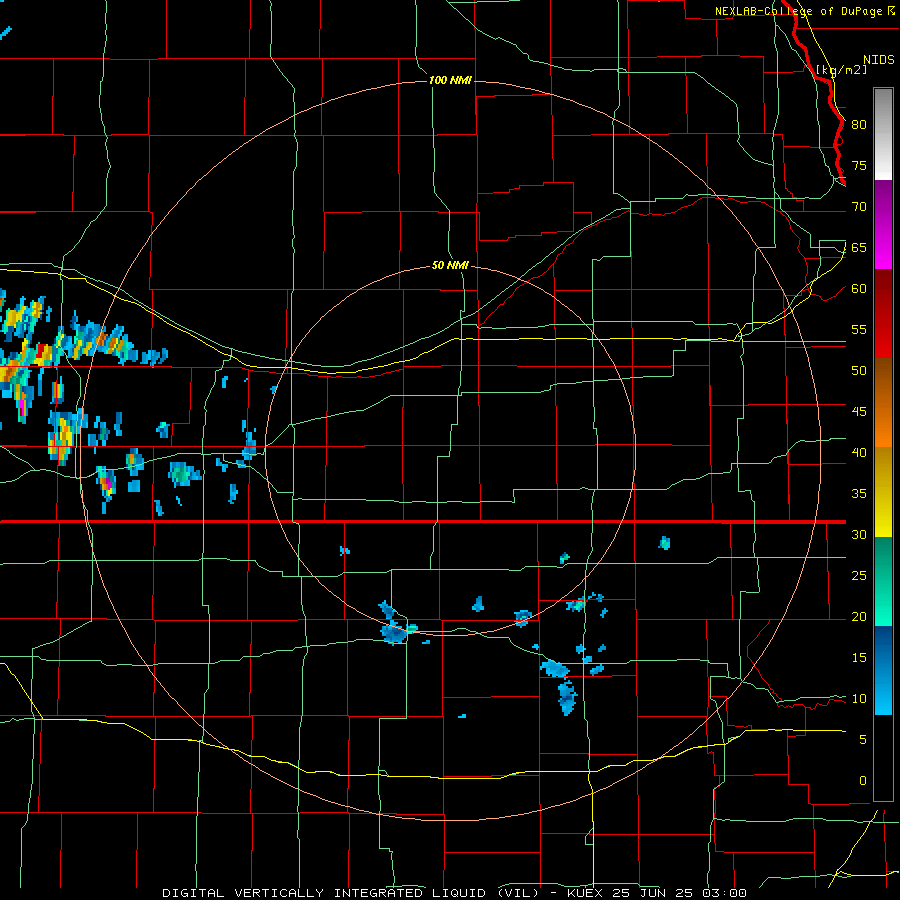Click the 45 value on the color scale
This screenshot has width=900, height=900.
(x=859, y=412)
